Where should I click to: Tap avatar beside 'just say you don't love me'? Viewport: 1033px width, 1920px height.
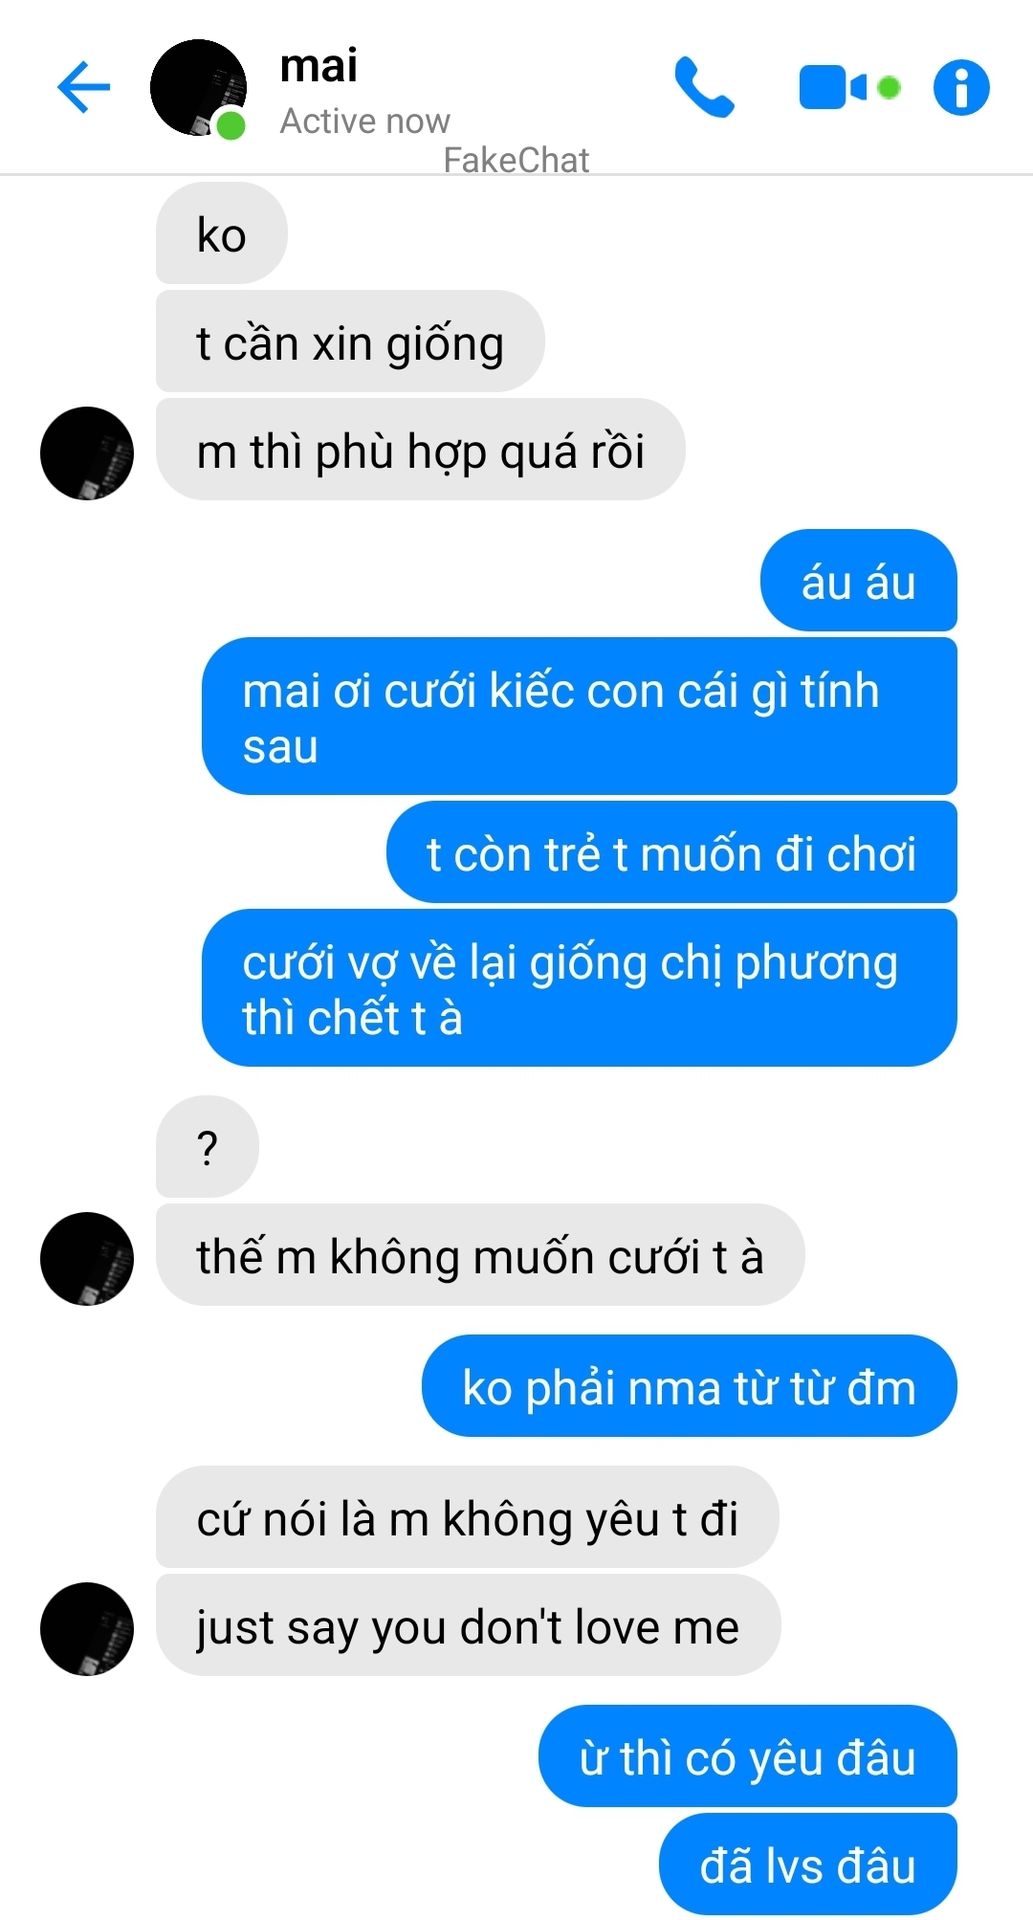pyautogui.click(x=87, y=1628)
